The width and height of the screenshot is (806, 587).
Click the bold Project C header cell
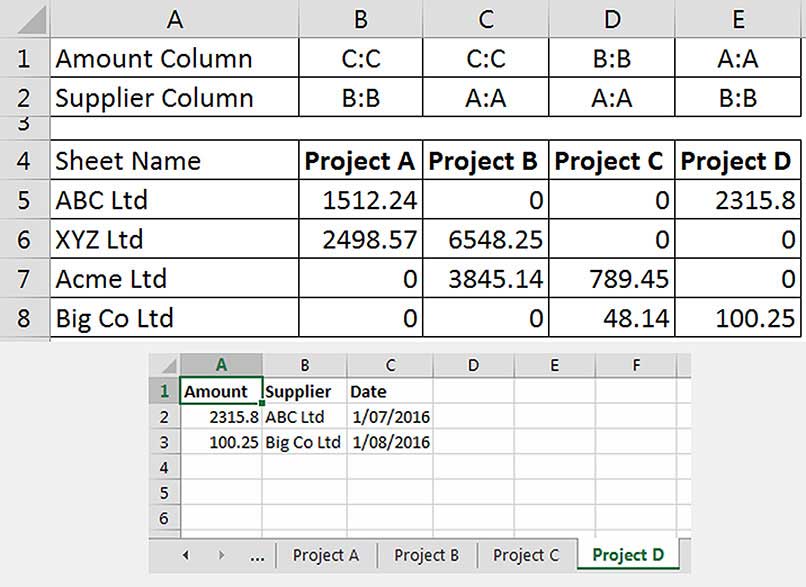click(x=611, y=161)
